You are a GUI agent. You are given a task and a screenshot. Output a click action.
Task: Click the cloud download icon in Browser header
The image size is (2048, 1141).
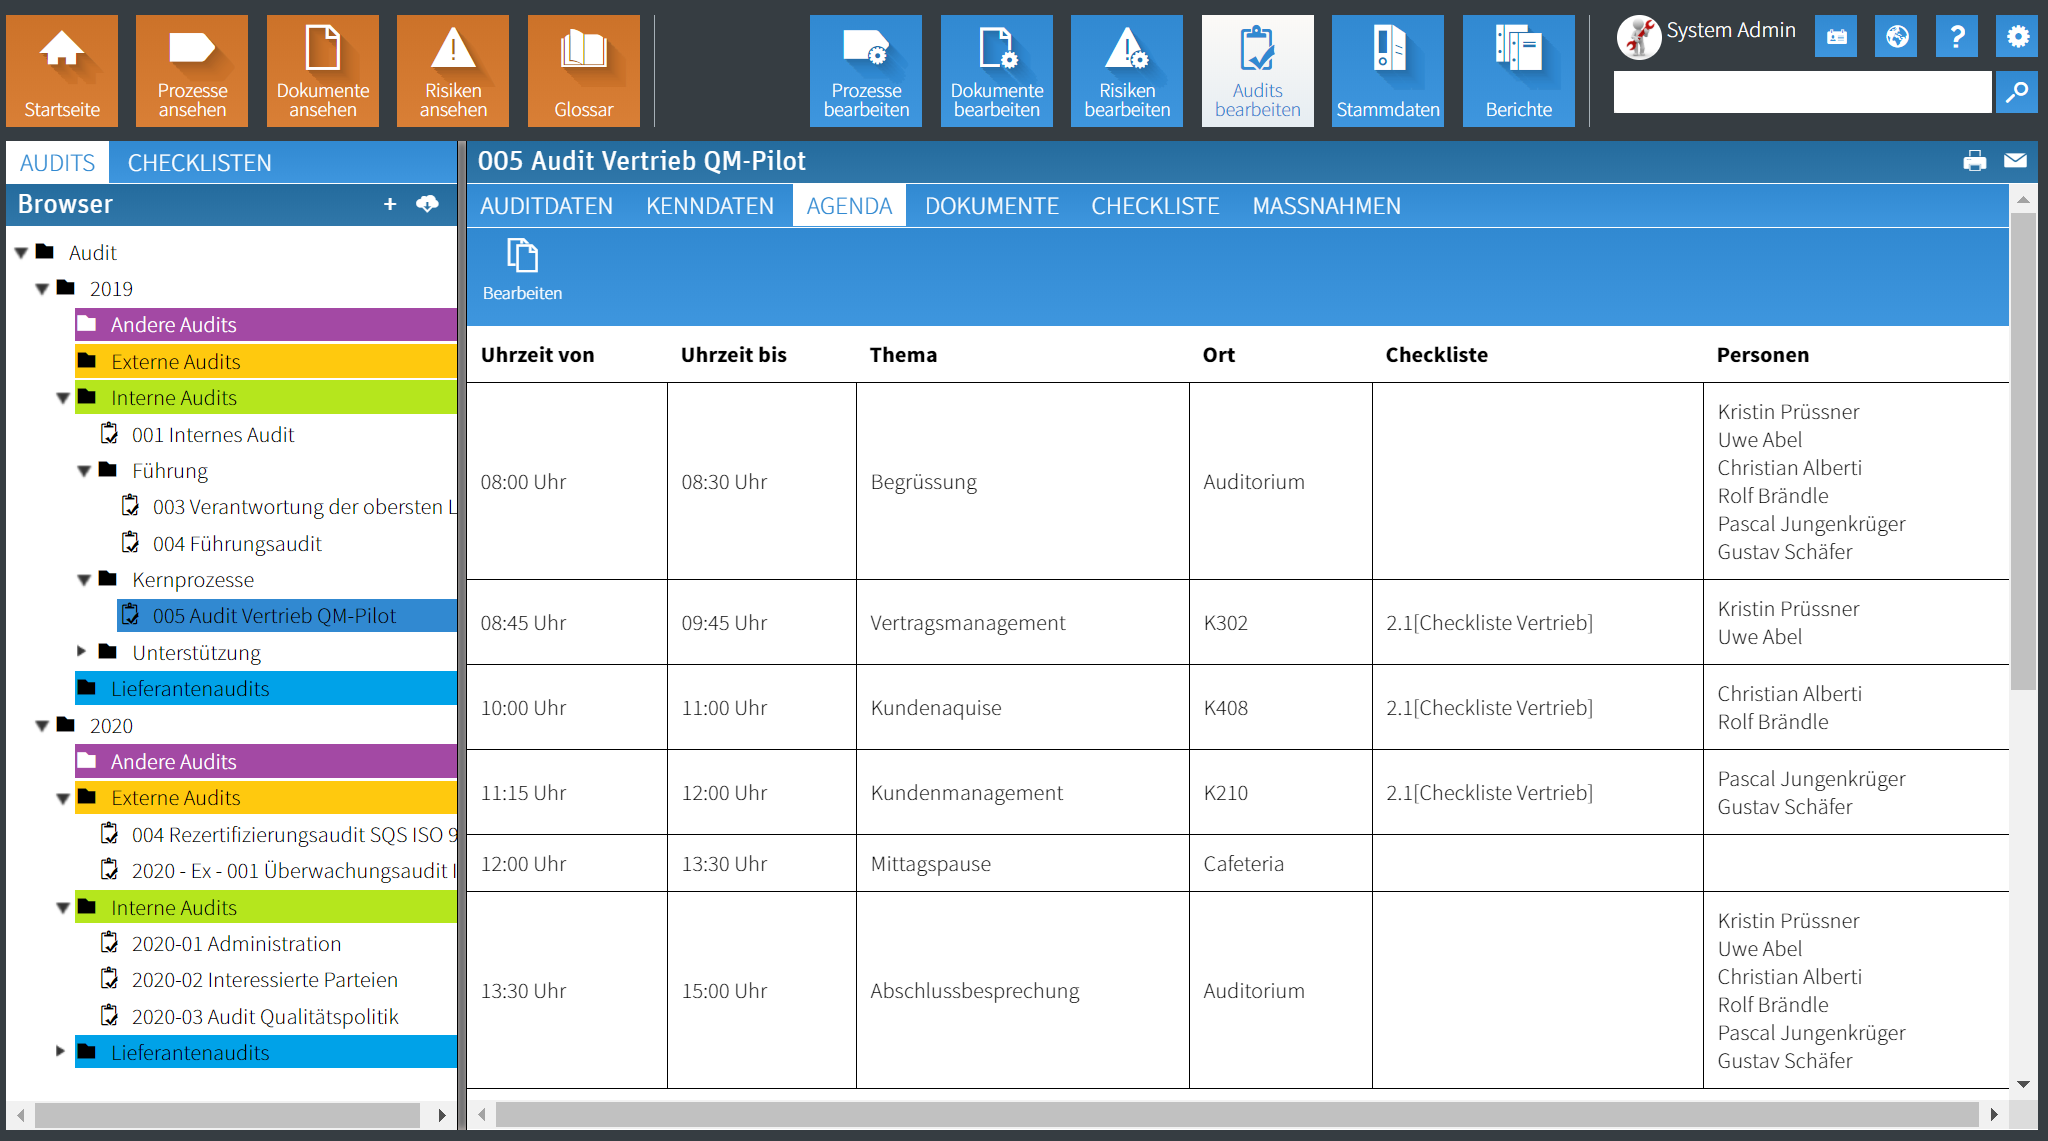(428, 204)
